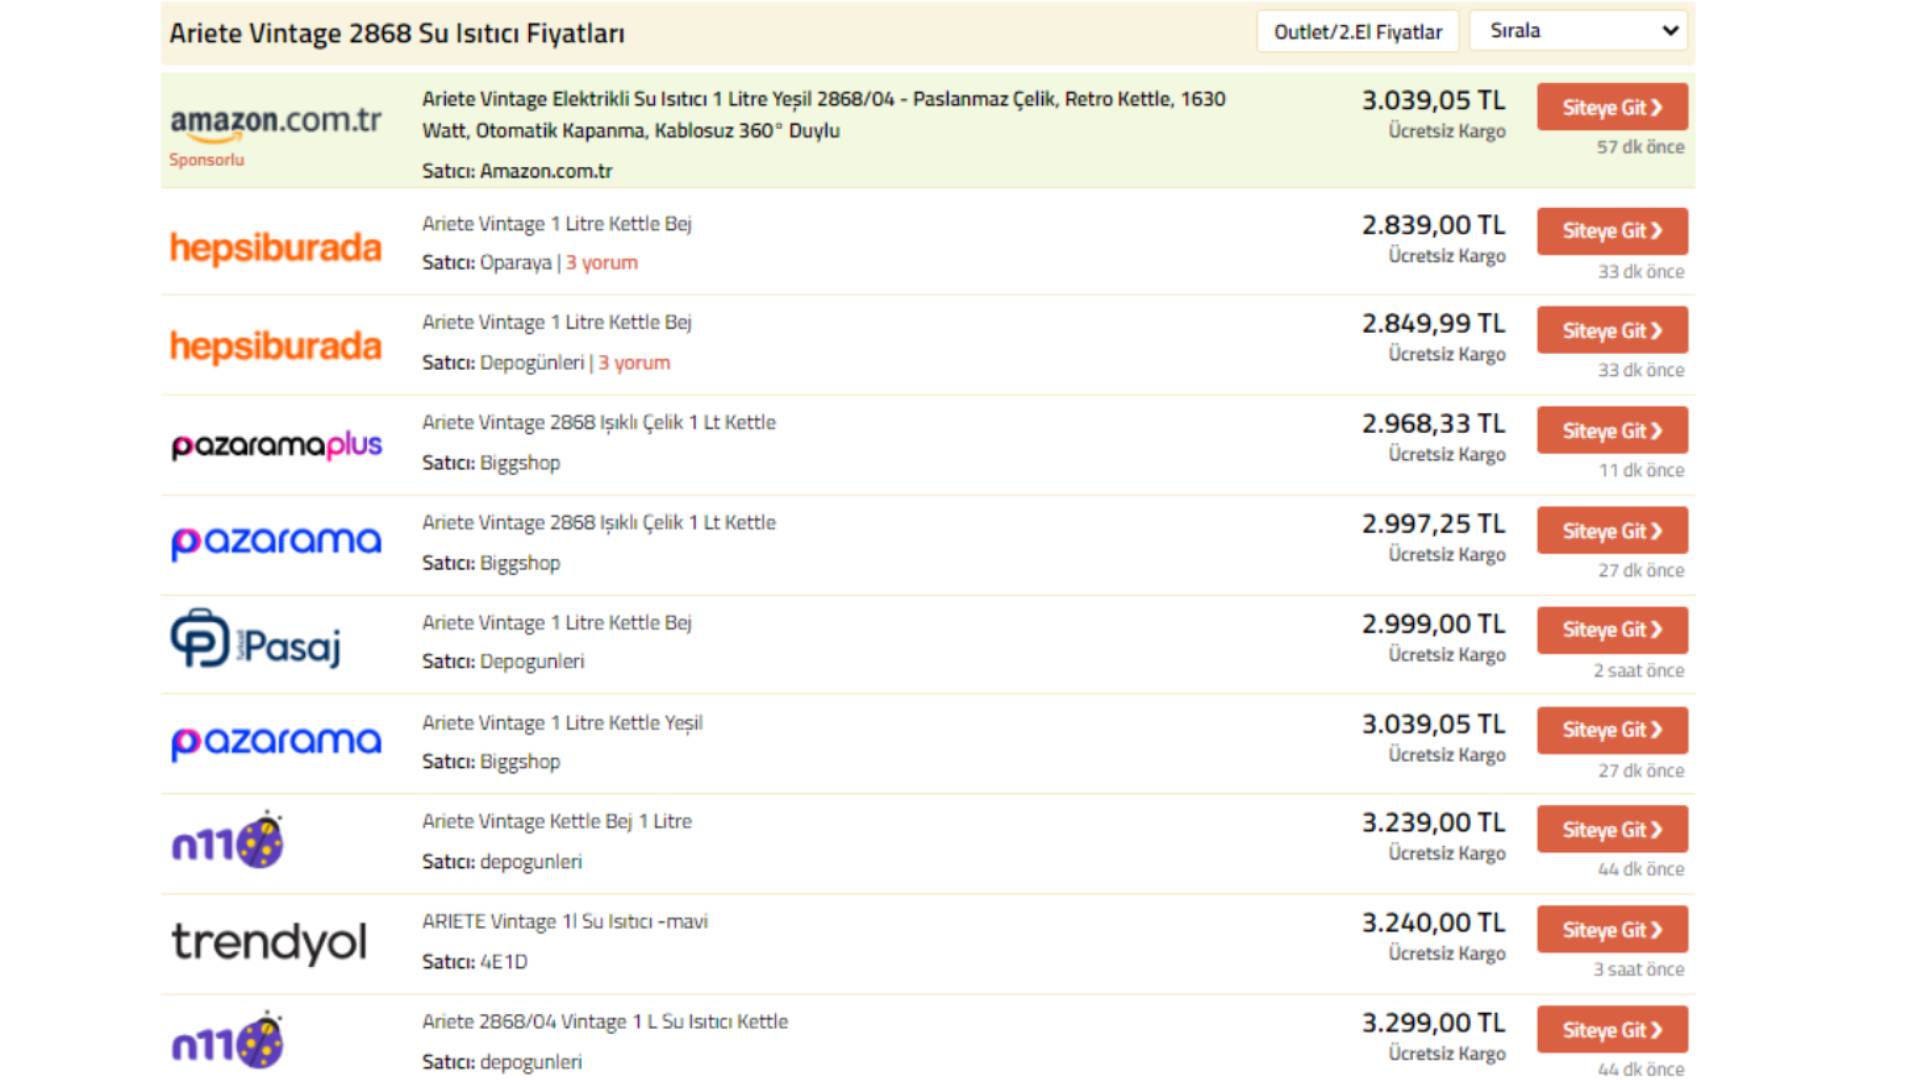Click the 57 dk önce timestamp
Viewport: 1920px width, 1080px height.
pos(1640,147)
